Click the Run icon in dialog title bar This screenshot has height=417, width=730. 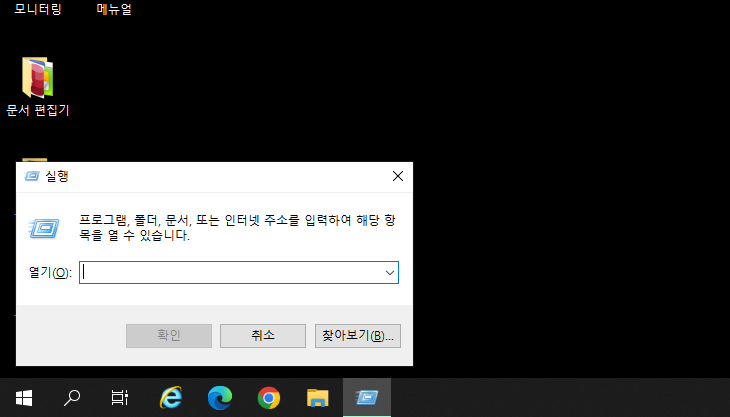tap(32, 176)
